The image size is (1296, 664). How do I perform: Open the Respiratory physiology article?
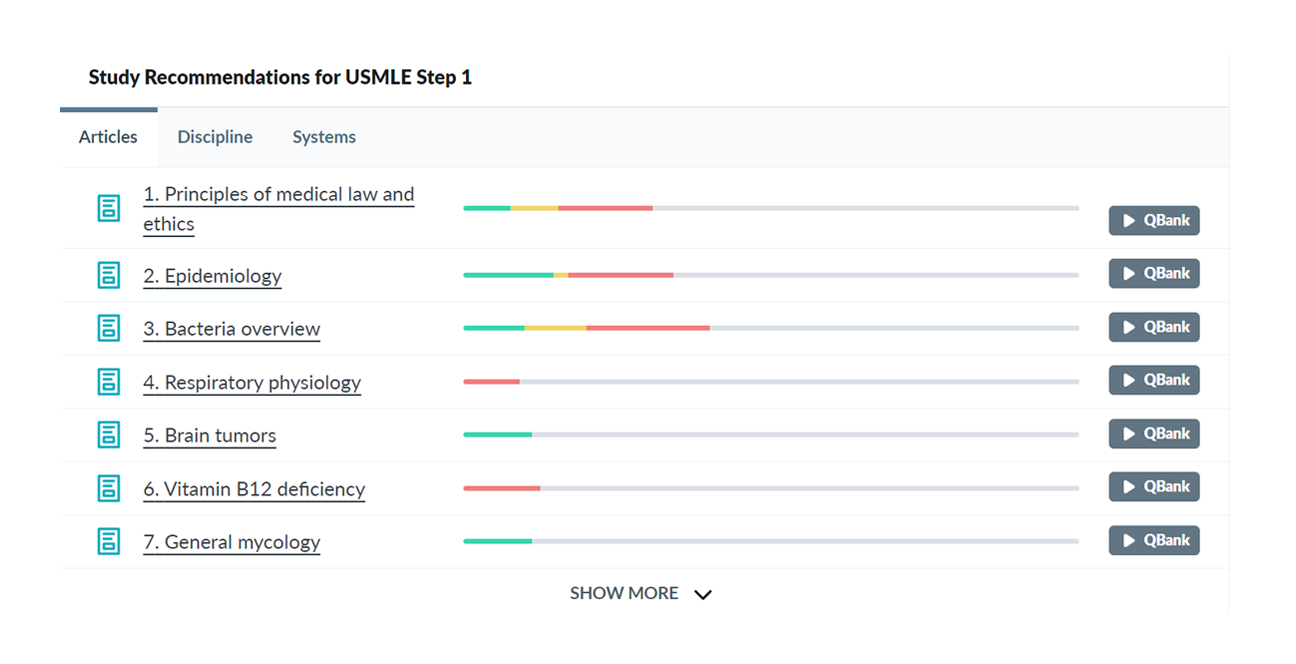(x=252, y=382)
